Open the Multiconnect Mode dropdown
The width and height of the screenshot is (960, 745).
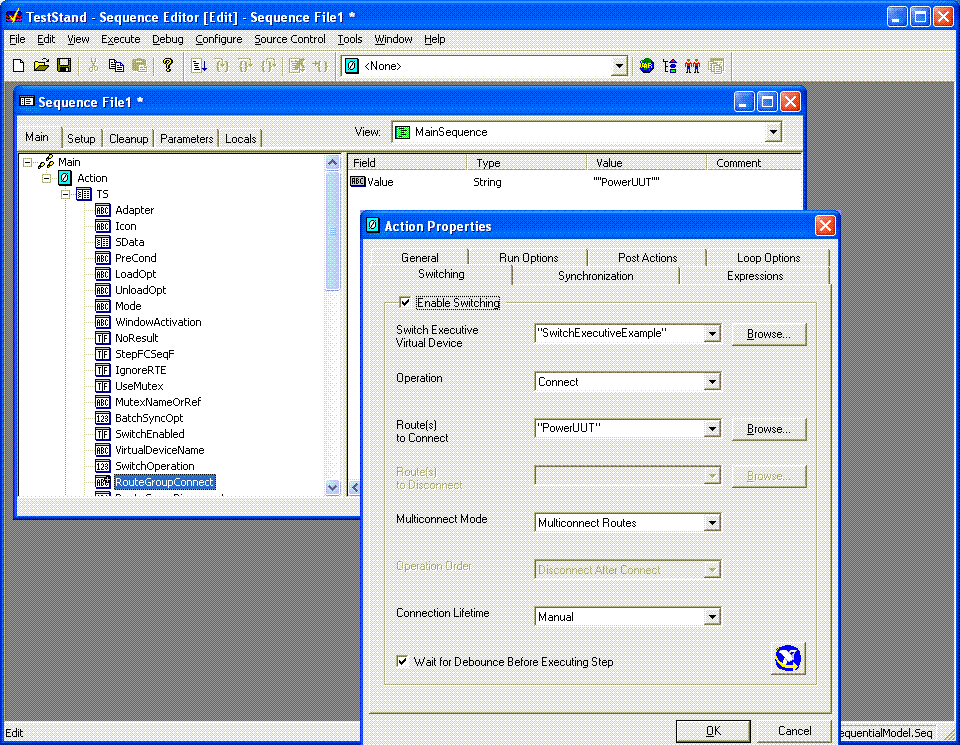coord(711,523)
